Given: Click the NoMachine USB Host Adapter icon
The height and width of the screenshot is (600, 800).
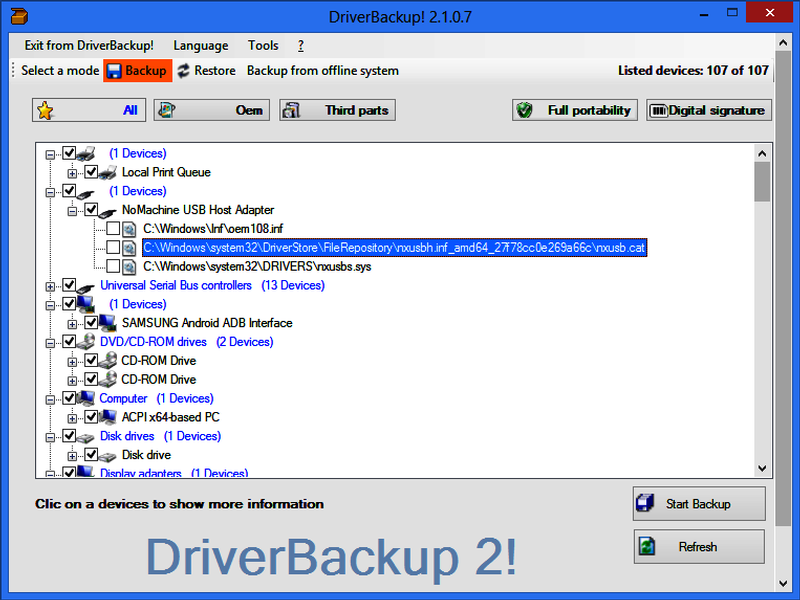Looking at the screenshot, I should 108,211.
